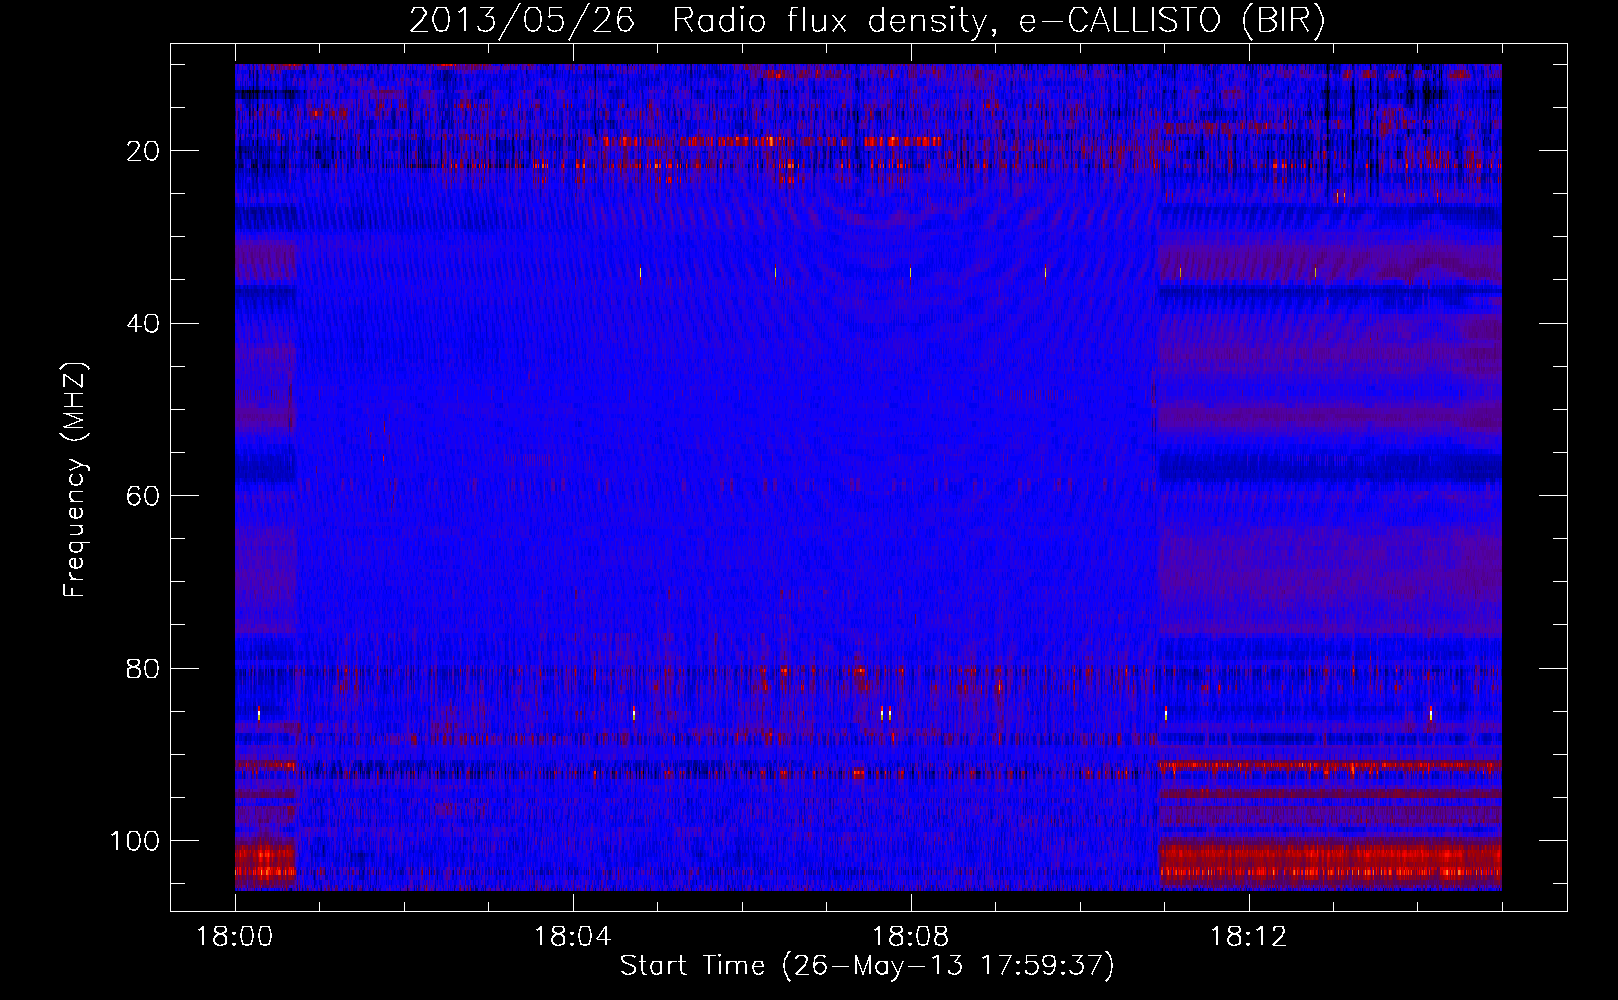This screenshot has height=1000, width=1618.
Task: Click the 80 frequency tick label
Action: click(x=143, y=669)
